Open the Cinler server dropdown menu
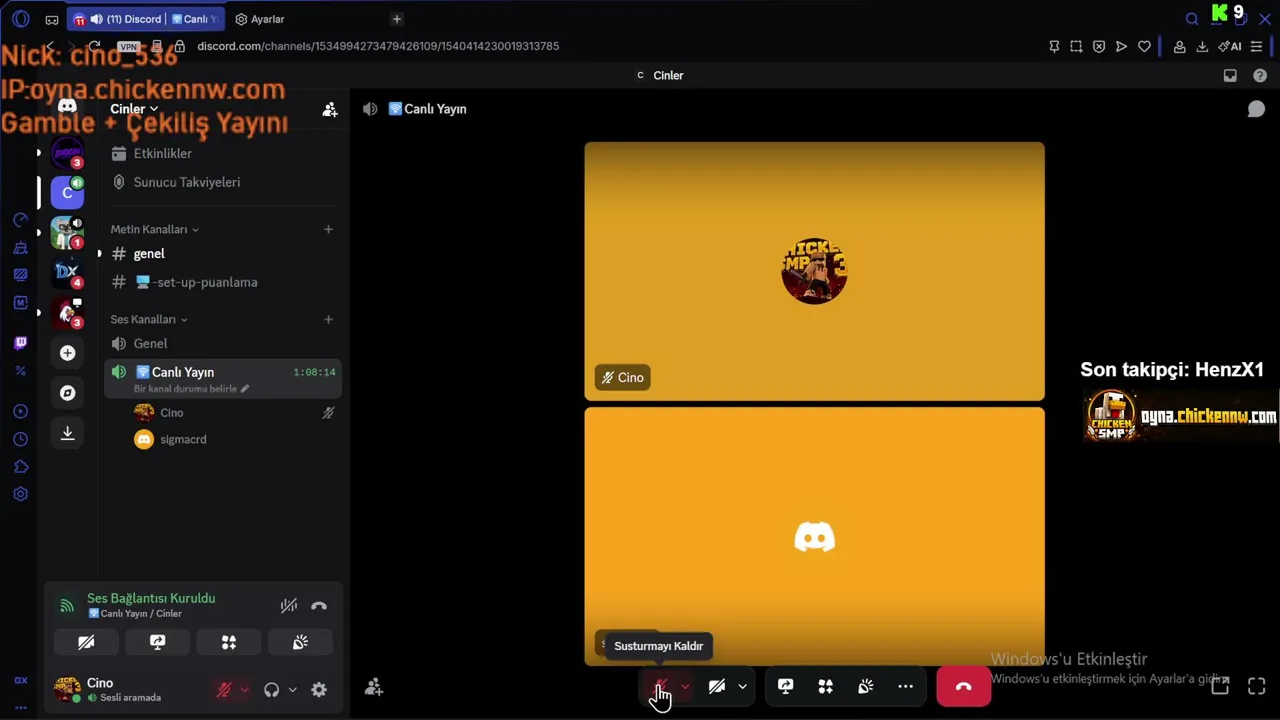 [134, 109]
